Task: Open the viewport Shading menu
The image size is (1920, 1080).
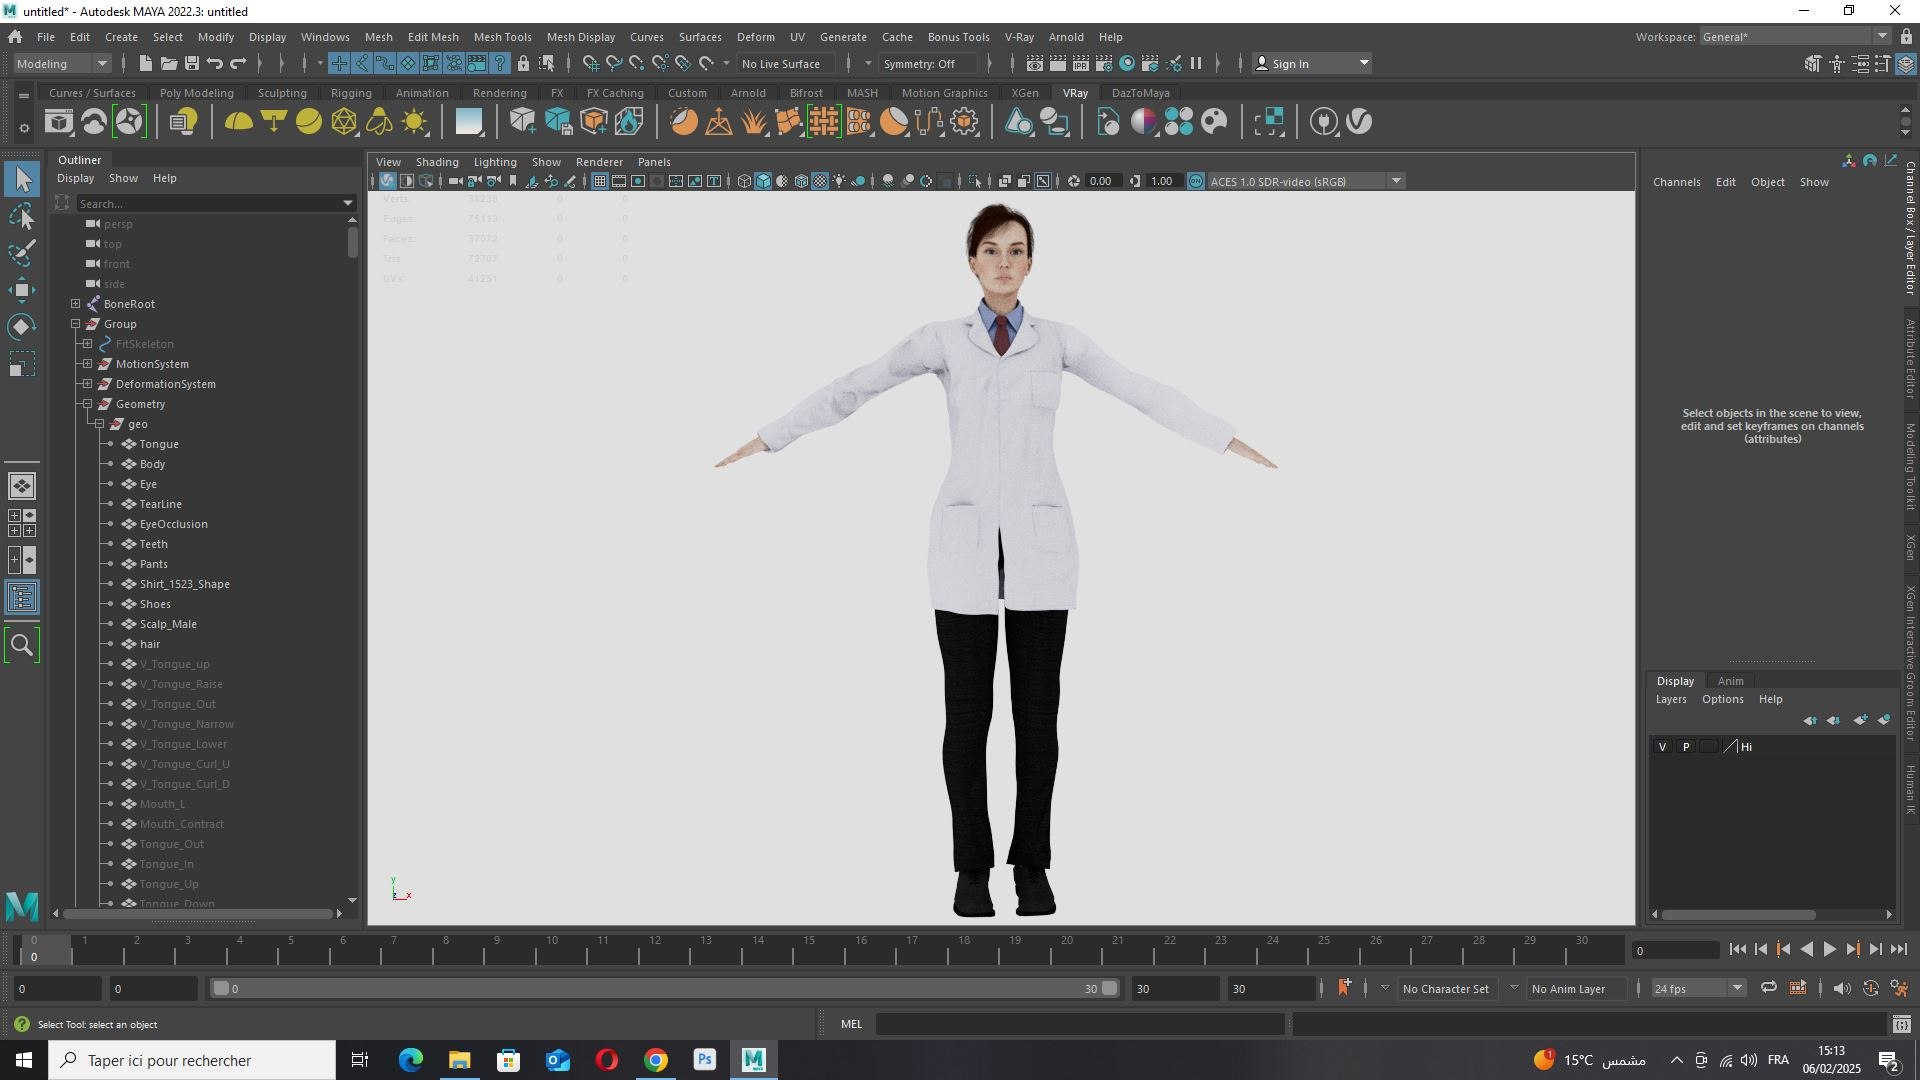Action: tap(437, 162)
